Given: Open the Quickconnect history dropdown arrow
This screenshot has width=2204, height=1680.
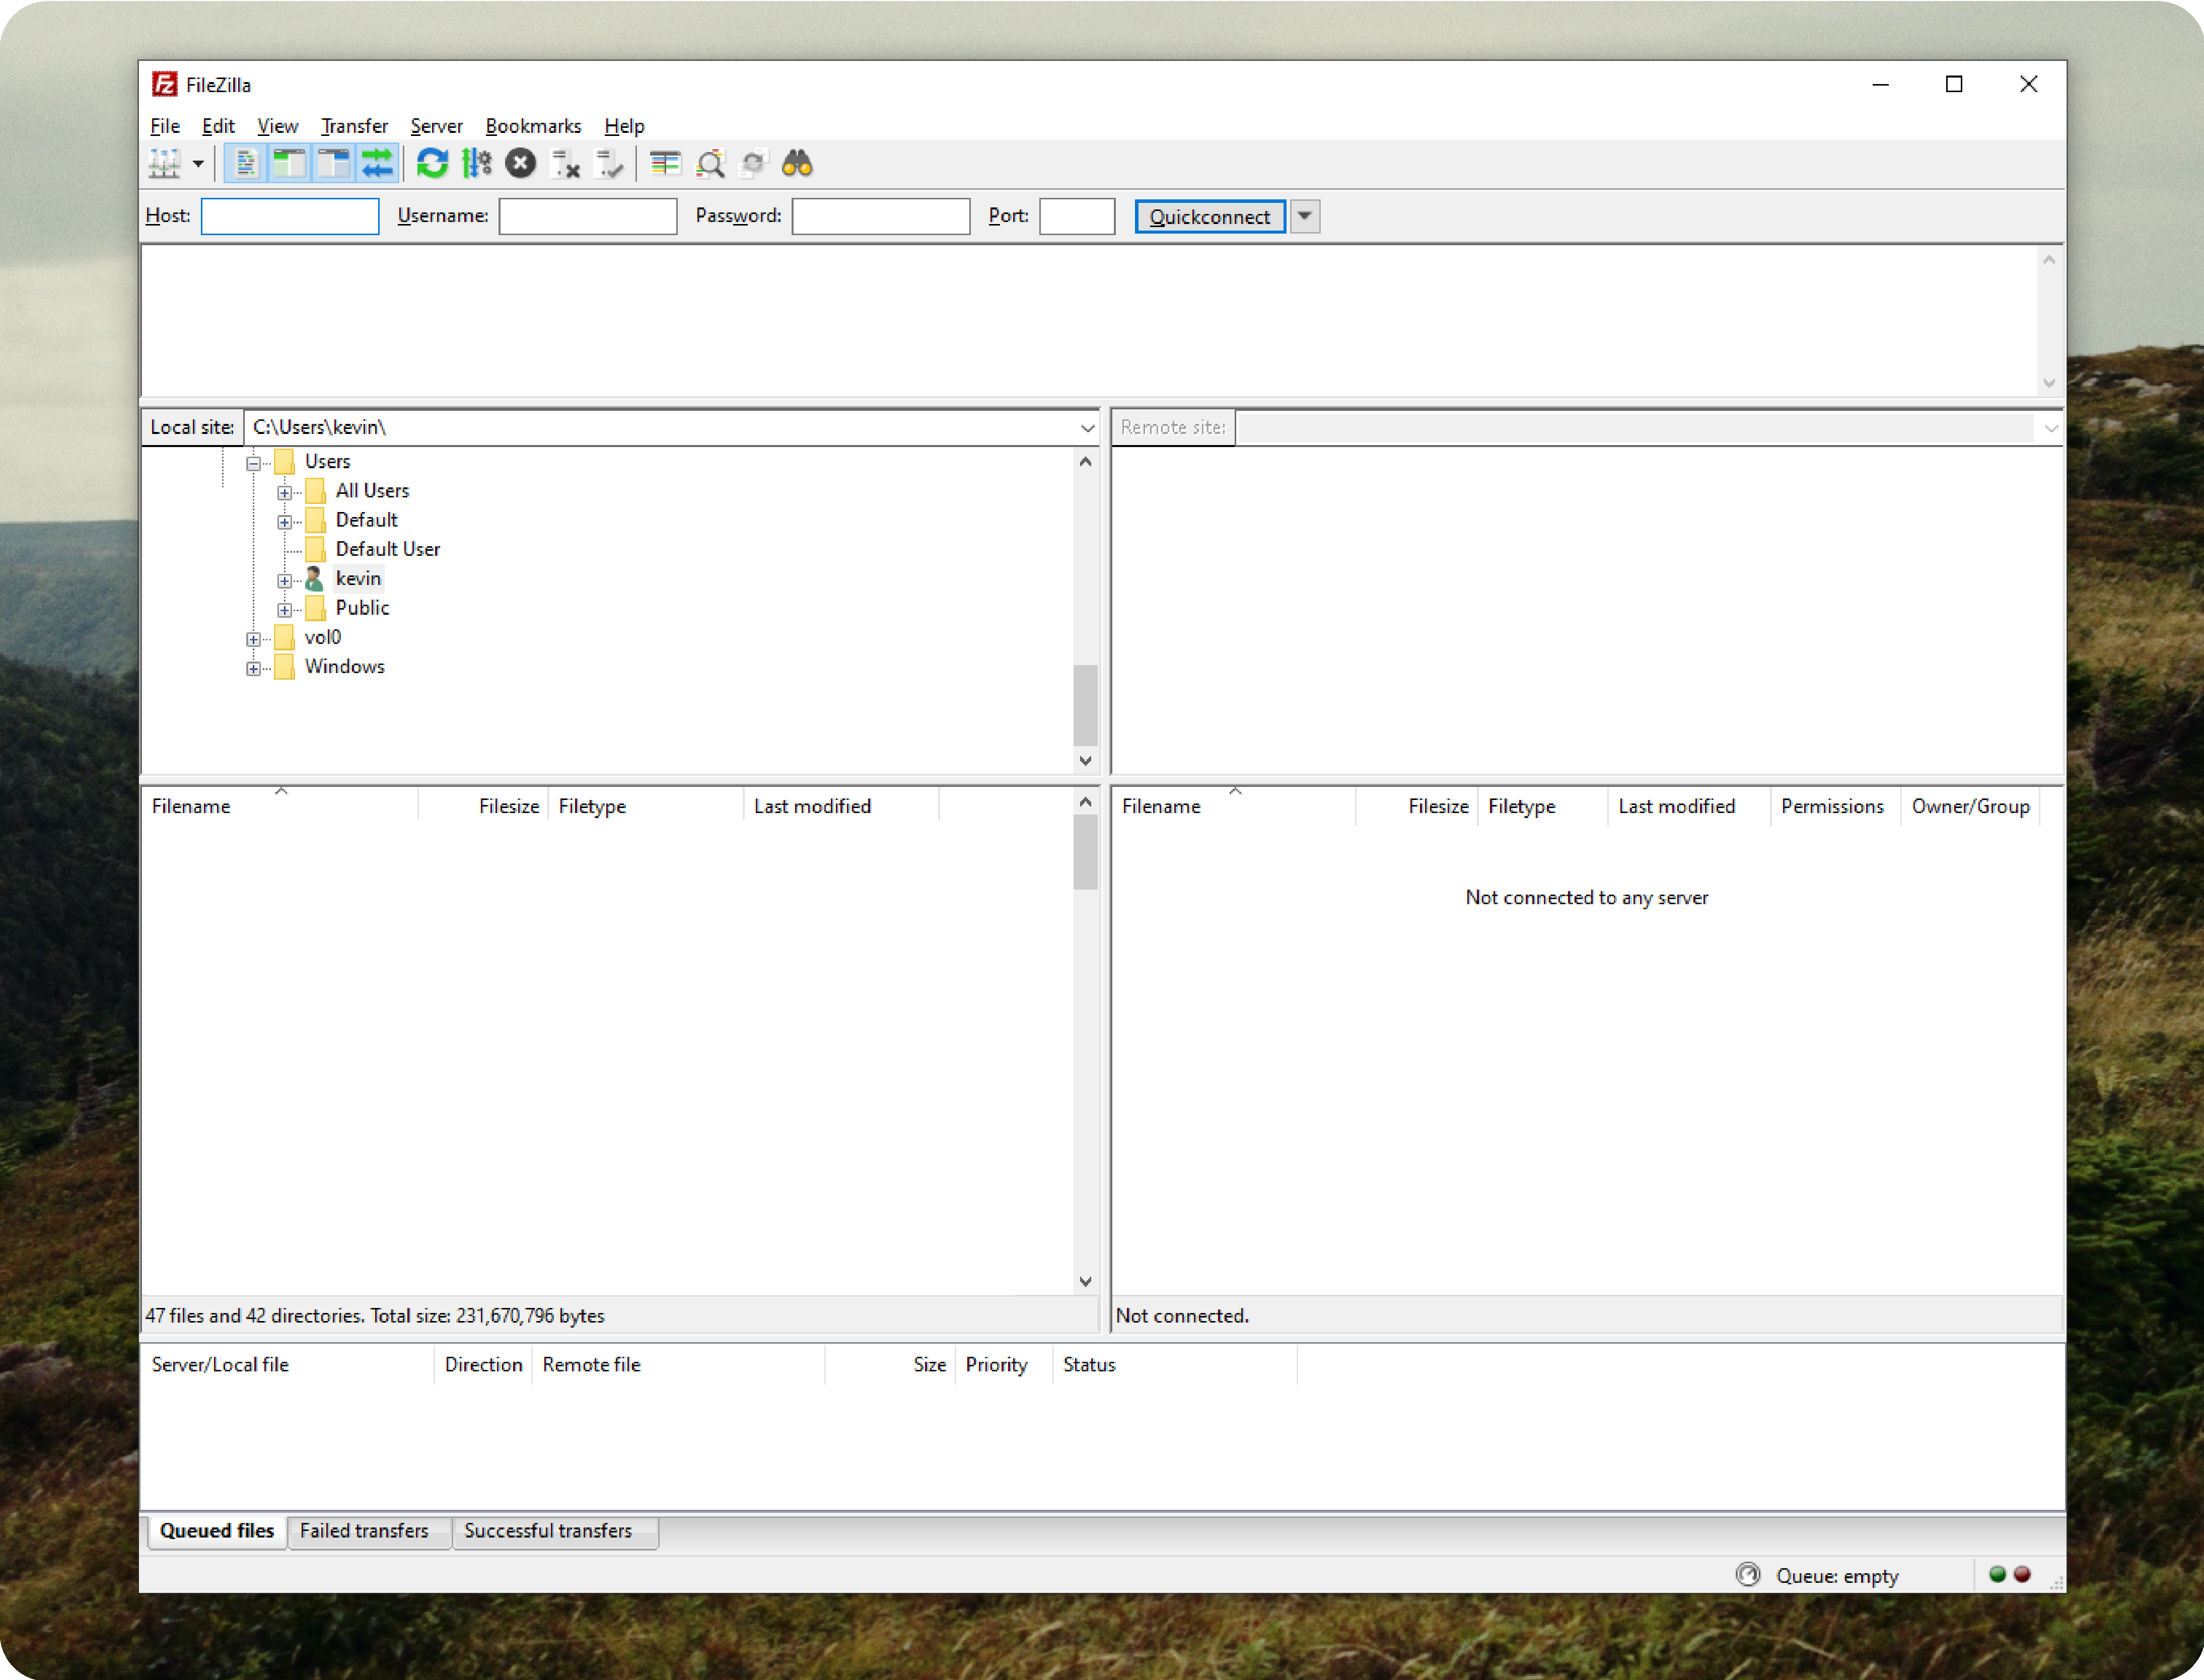Looking at the screenshot, I should (1305, 216).
